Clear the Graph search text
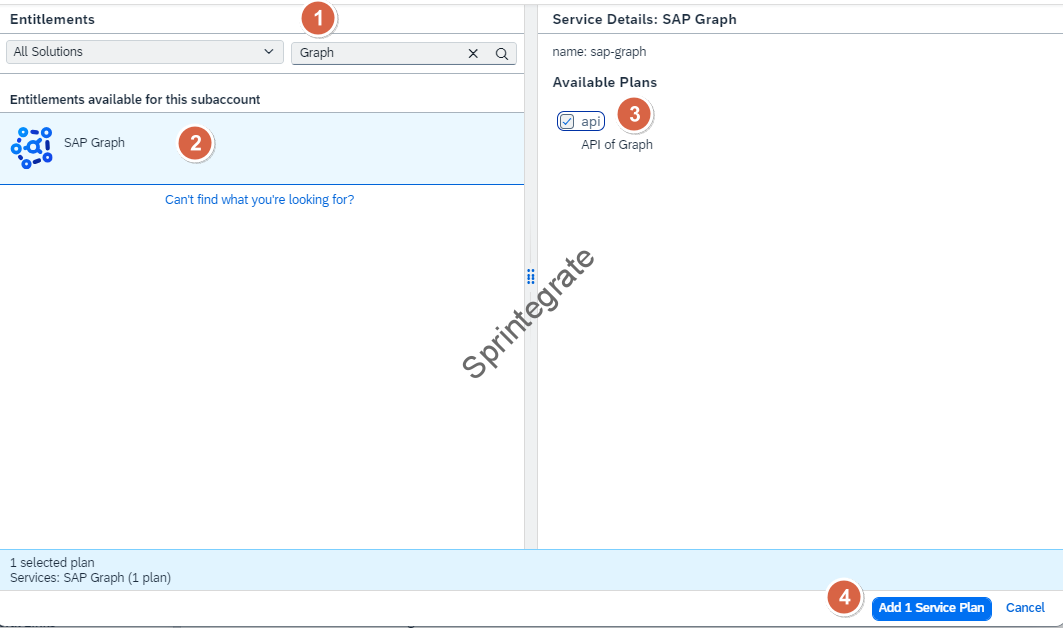 coord(473,54)
